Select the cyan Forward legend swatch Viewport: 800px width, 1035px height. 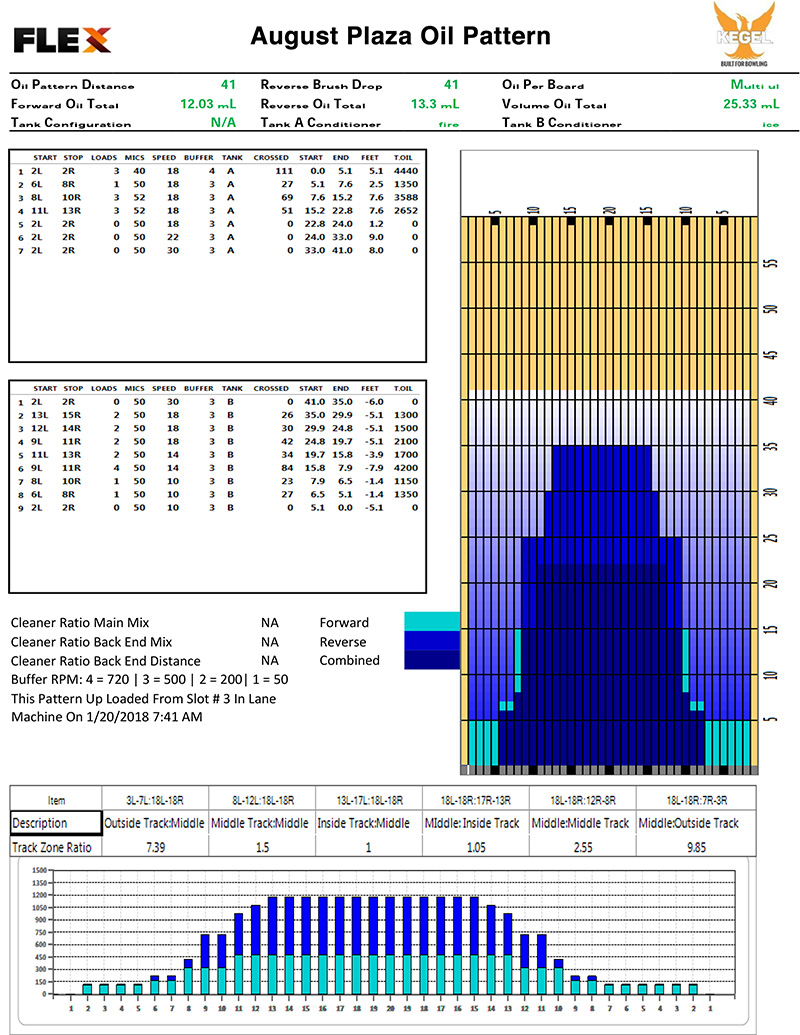pyautogui.click(x=431, y=622)
